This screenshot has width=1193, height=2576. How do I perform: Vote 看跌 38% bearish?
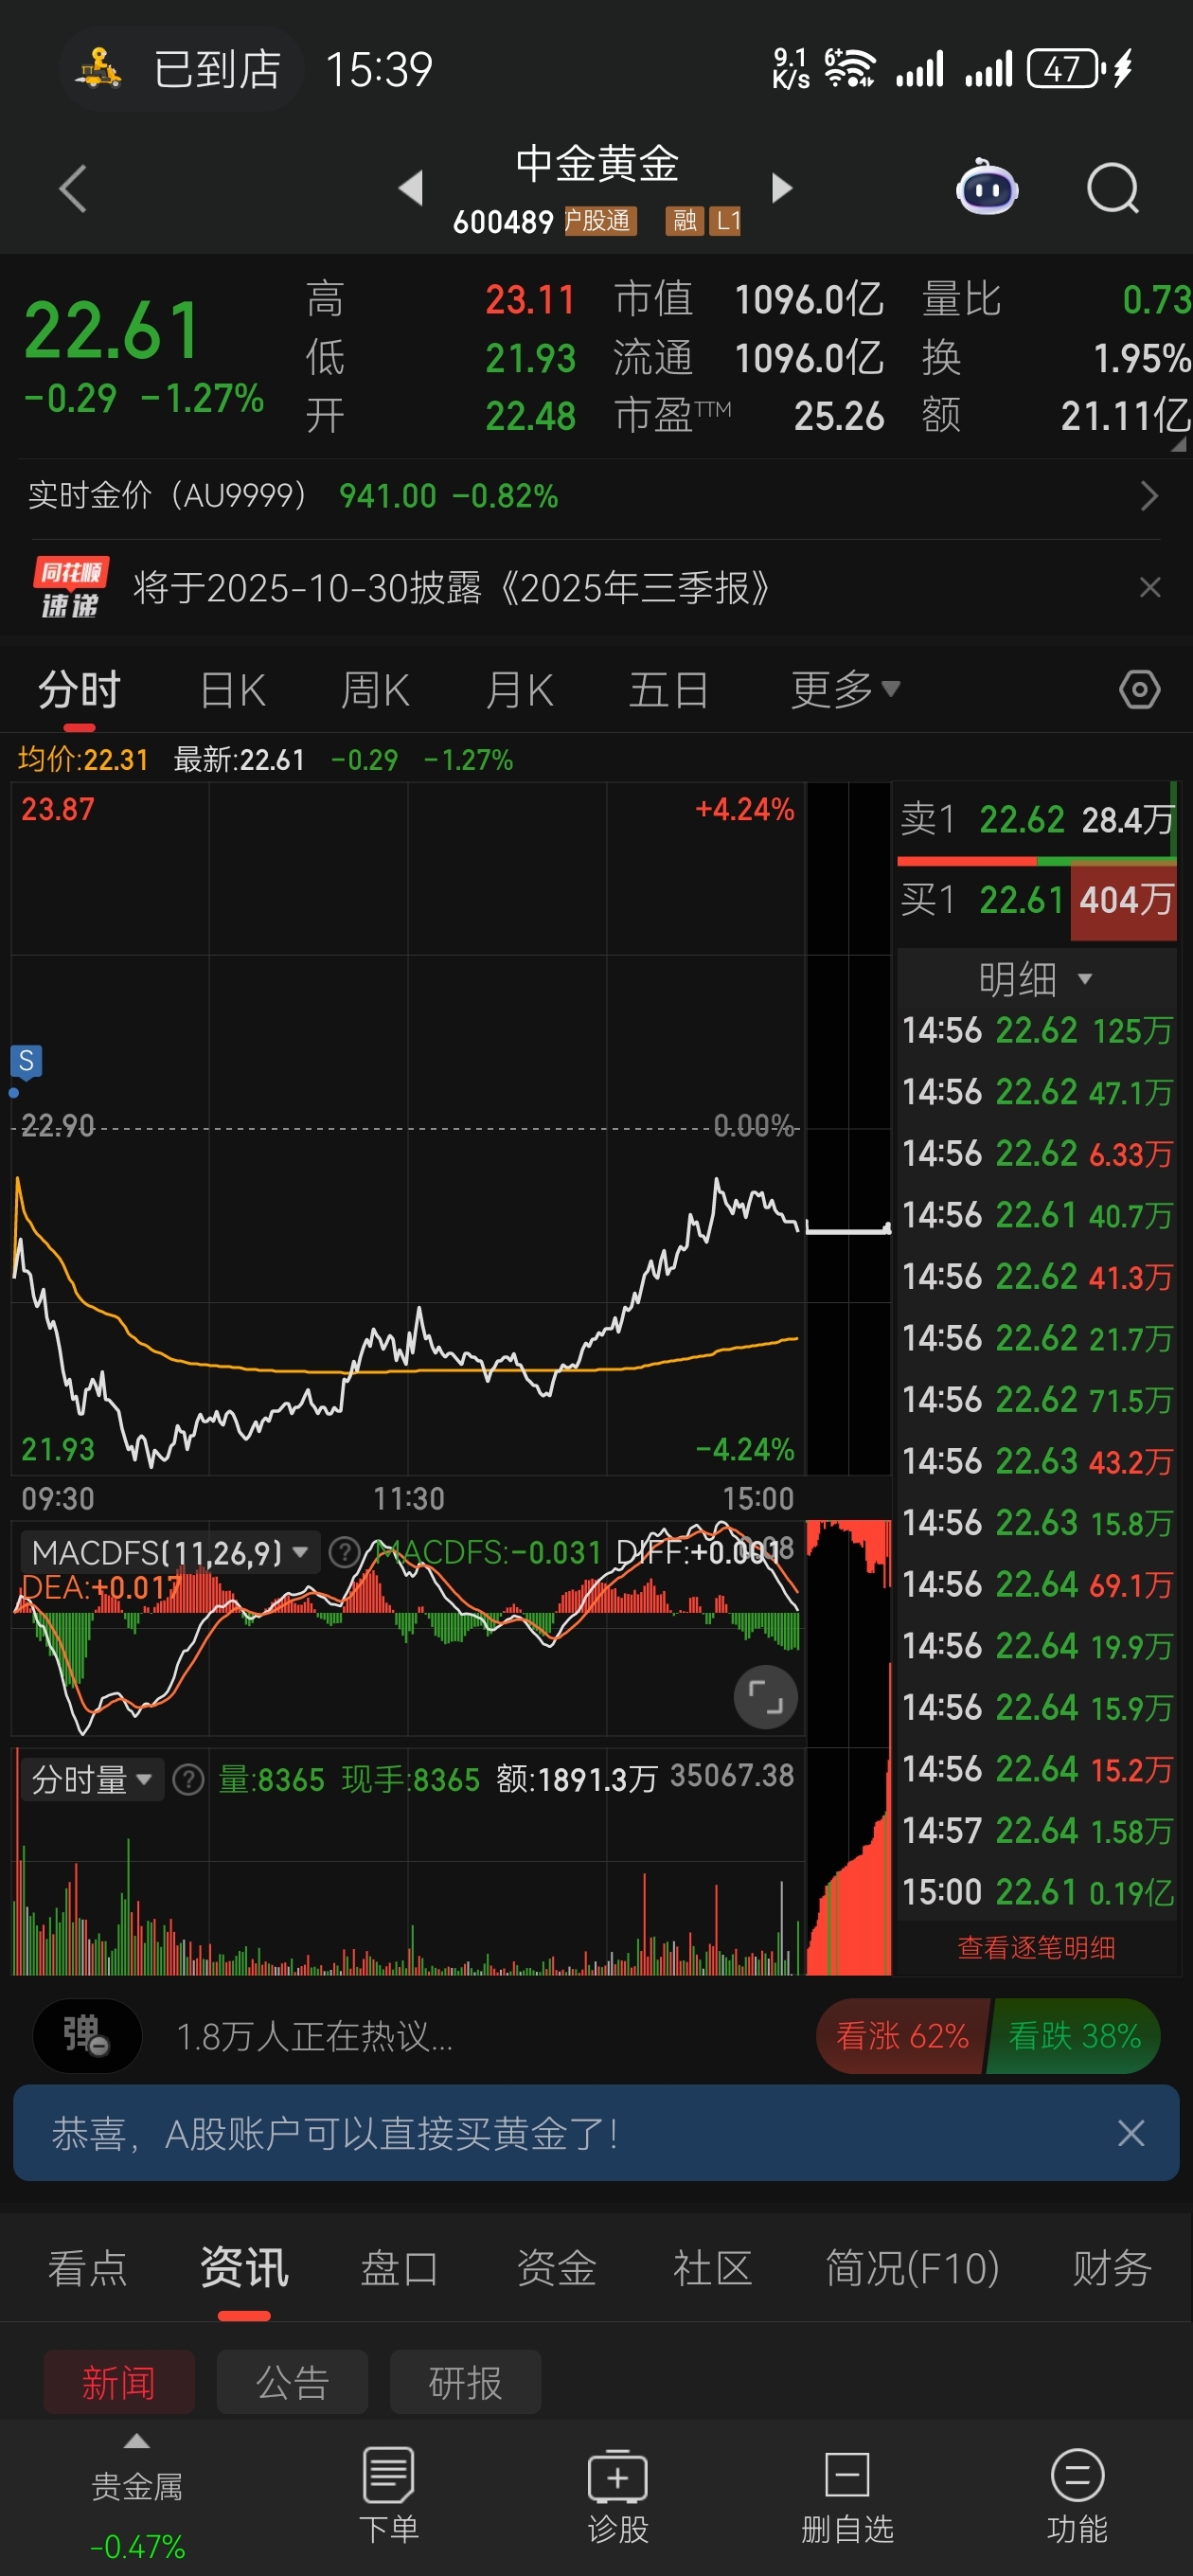[x=1074, y=2036]
